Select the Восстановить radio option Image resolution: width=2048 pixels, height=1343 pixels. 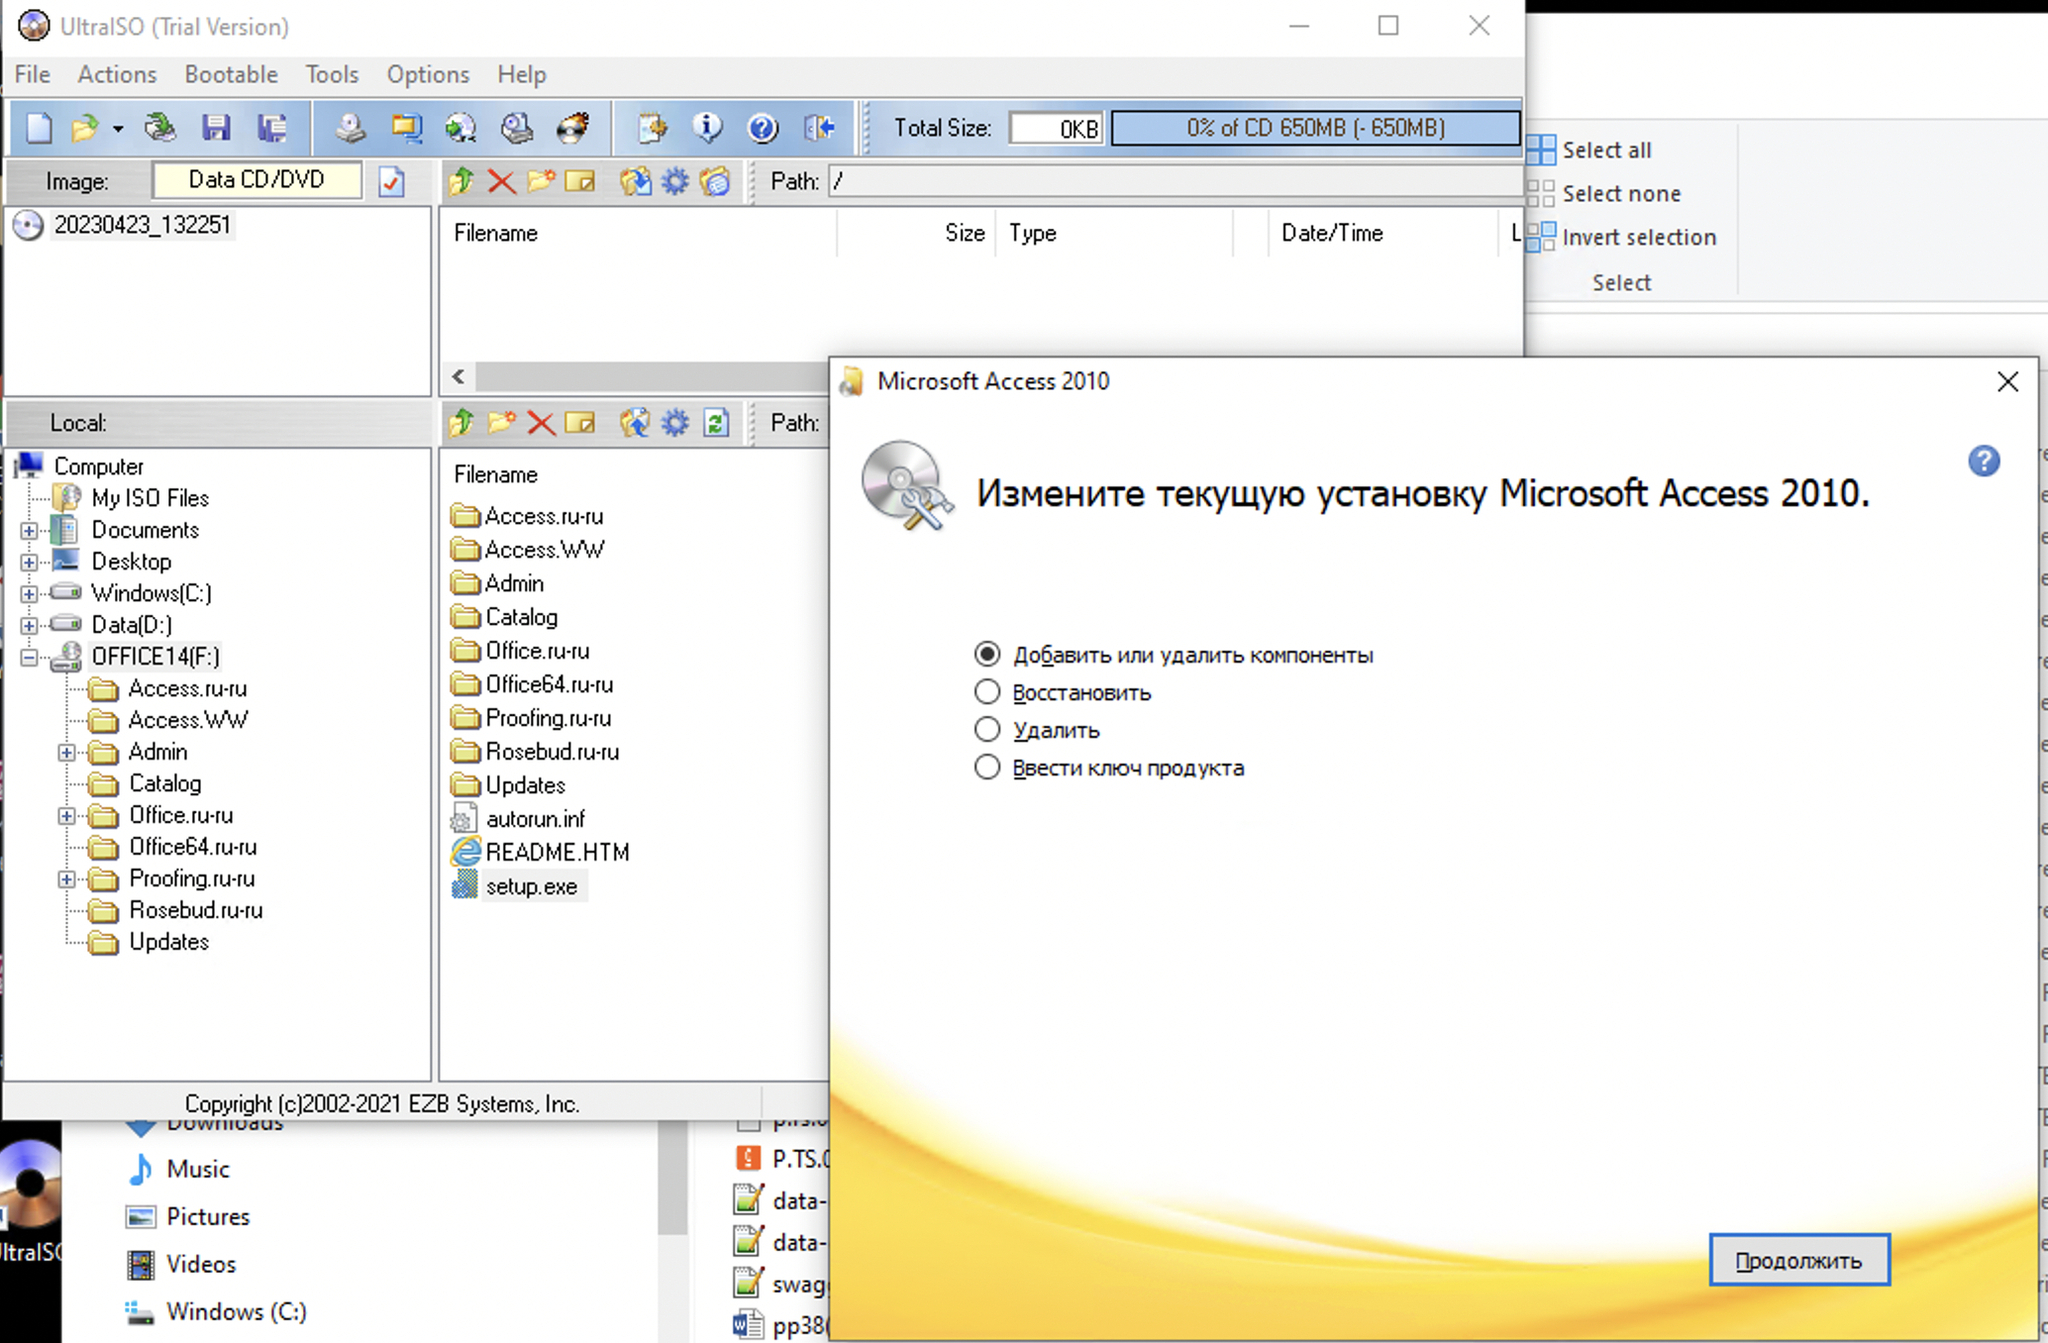[987, 692]
